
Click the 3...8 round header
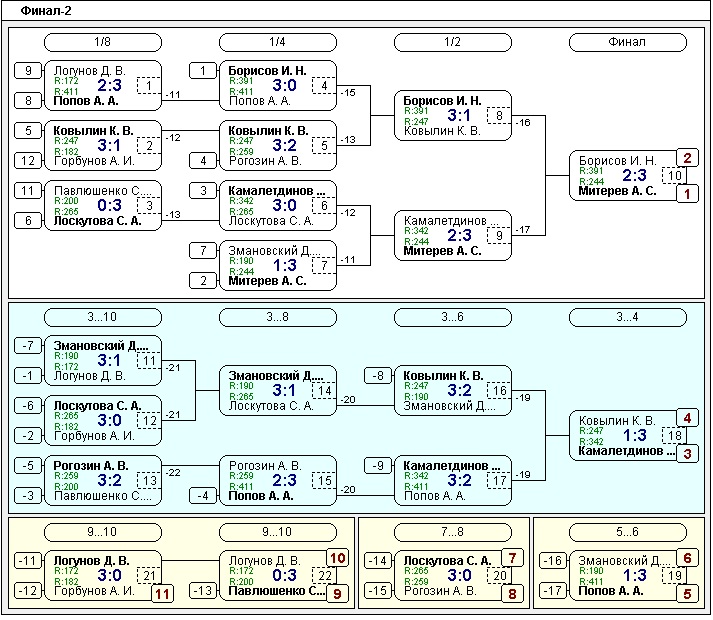[277, 317]
